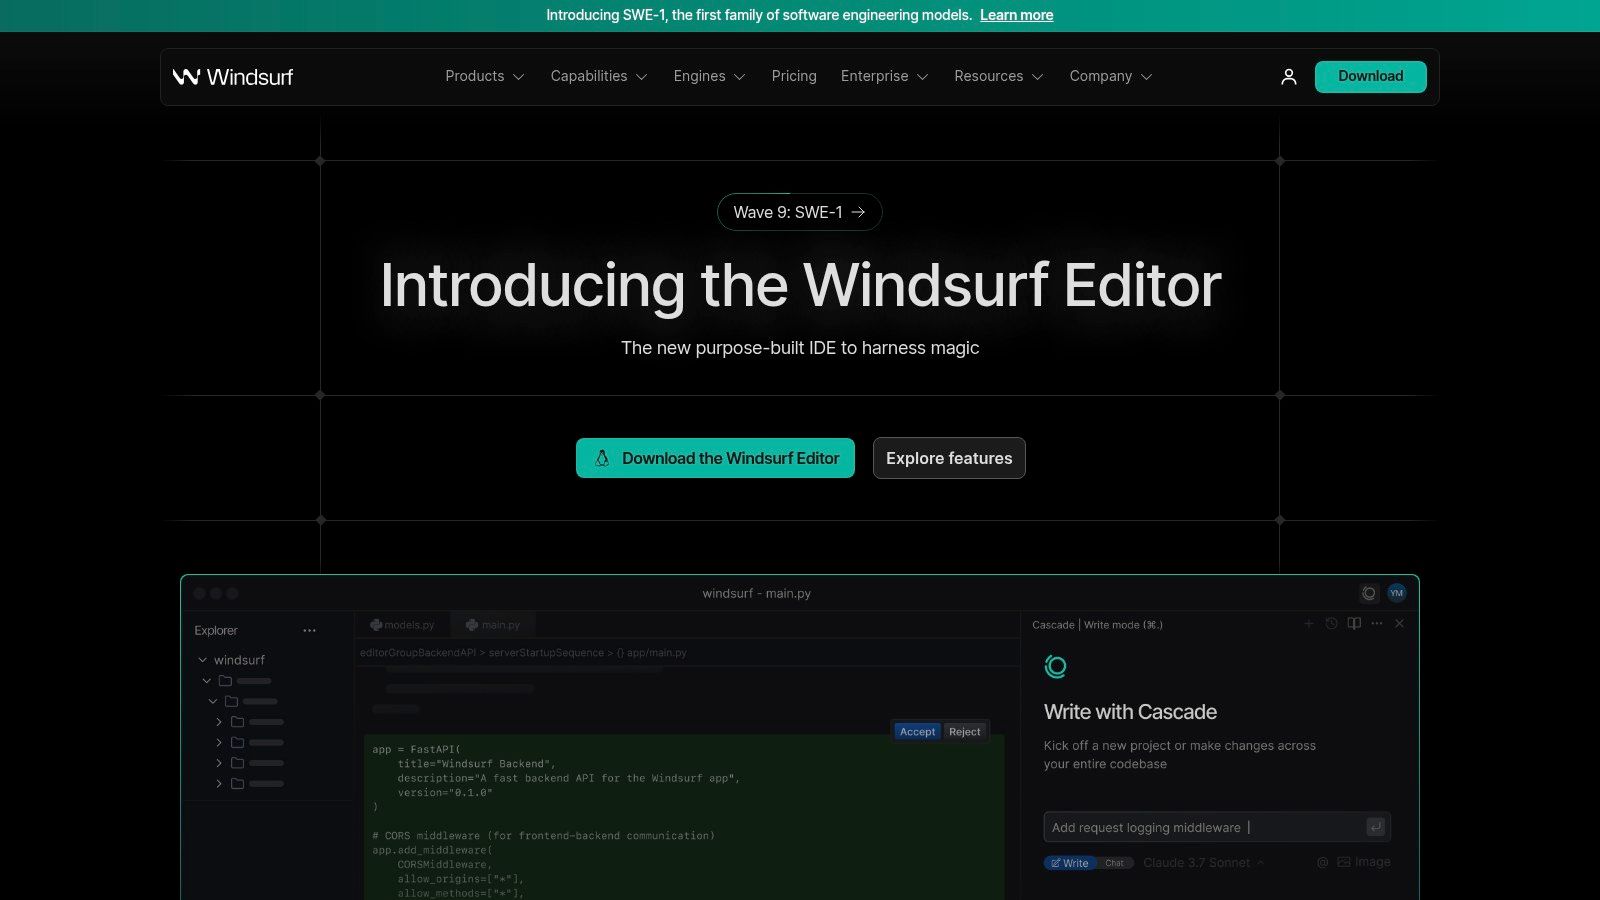1600x900 pixels.
Task: Expand the Enterprise dropdown menu
Action: [884, 76]
